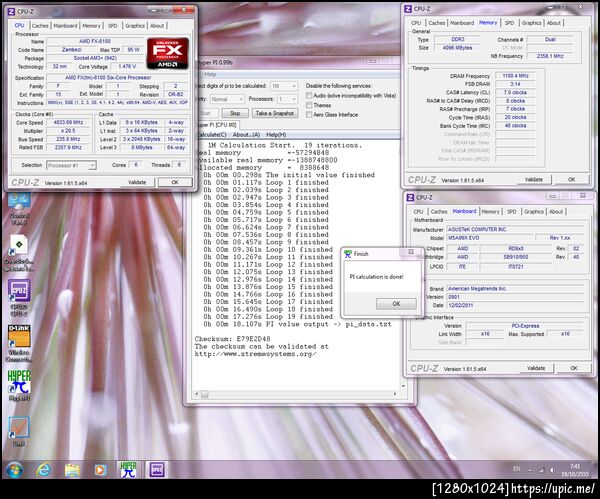Switch to SPD tab in CPU window
Image resolution: width=600 pixels, height=499 pixels.
112,26
